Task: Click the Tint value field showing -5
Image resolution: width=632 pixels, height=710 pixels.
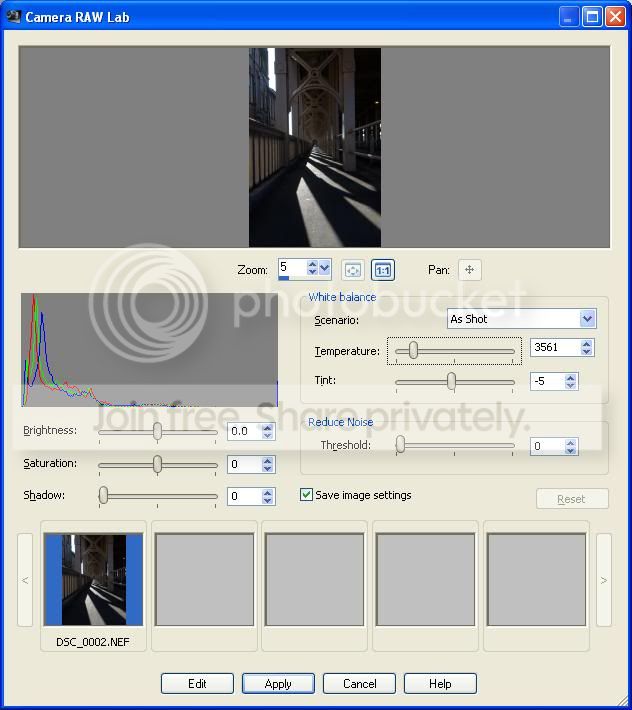Action: (x=548, y=381)
